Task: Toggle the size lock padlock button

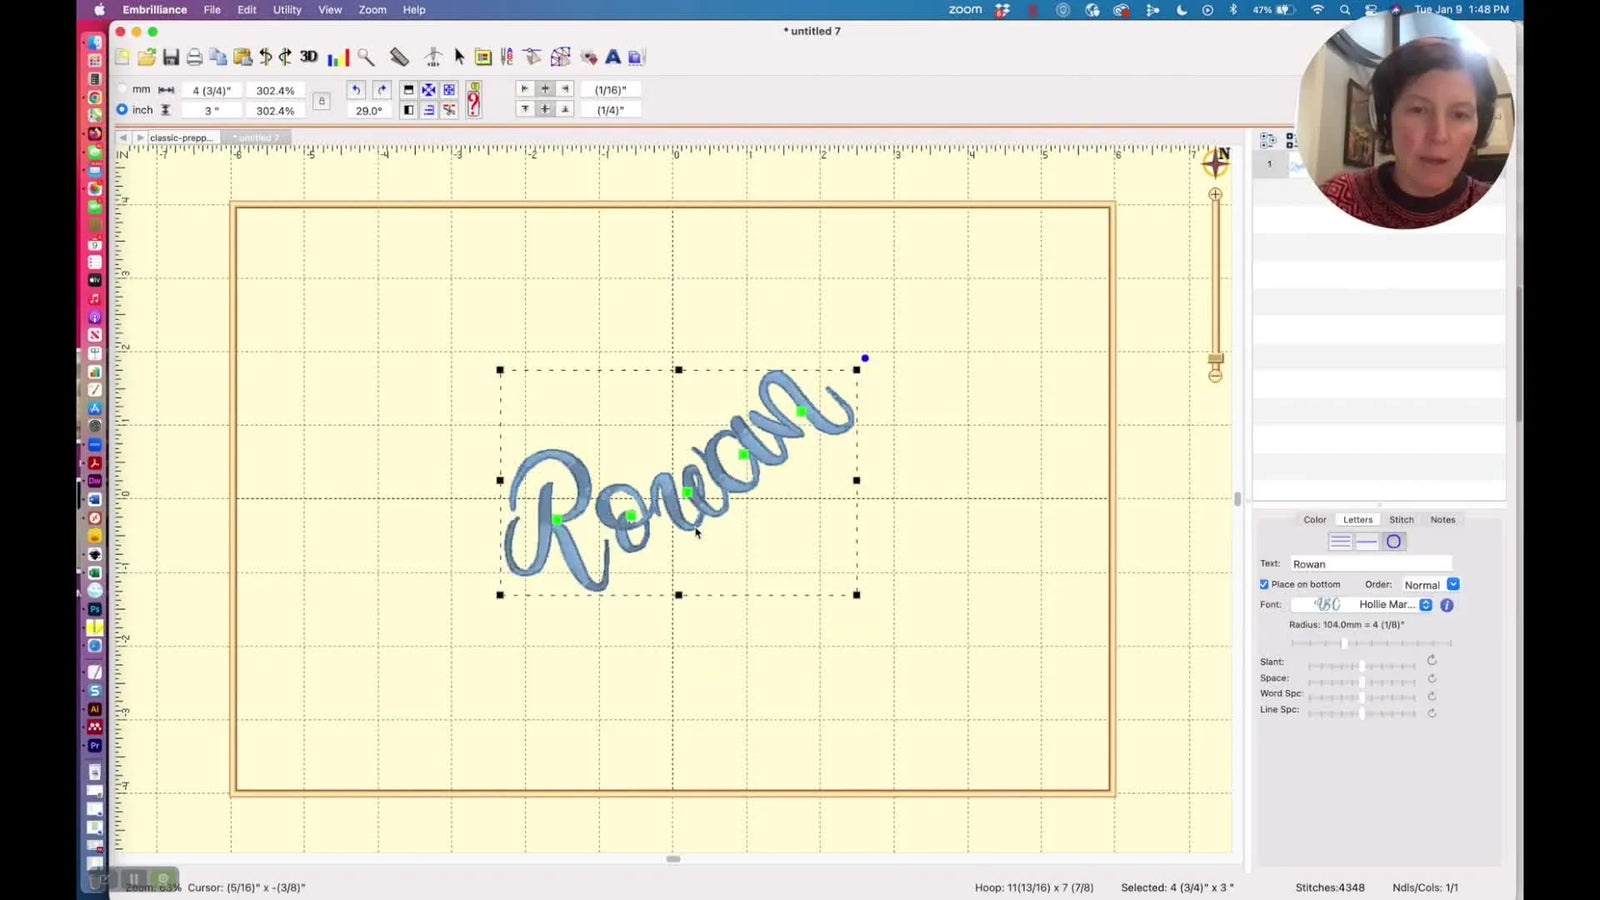Action: tap(321, 101)
